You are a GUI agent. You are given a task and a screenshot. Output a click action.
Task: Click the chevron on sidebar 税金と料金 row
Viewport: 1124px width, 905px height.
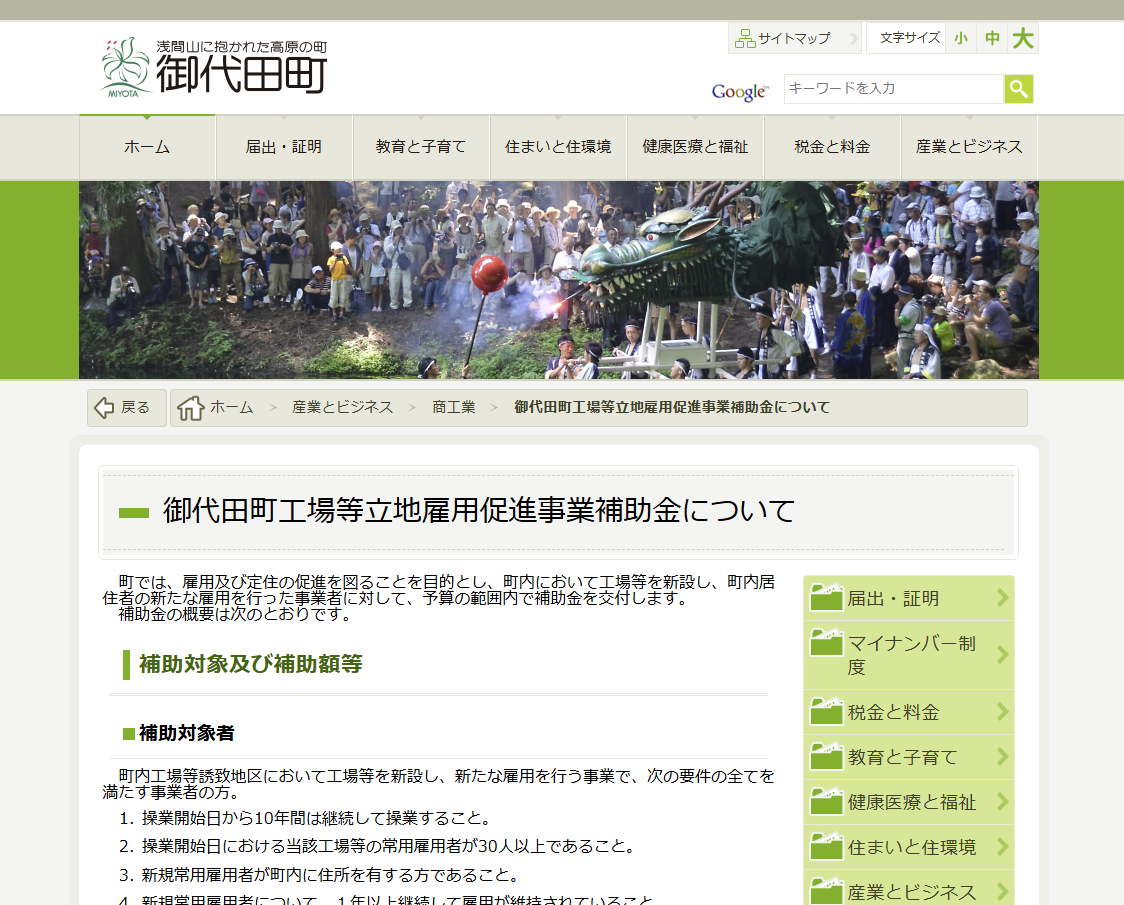pos(1003,711)
